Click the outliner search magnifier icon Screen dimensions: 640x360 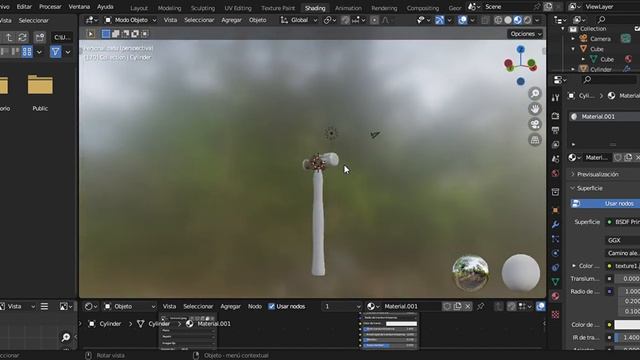(601, 20)
